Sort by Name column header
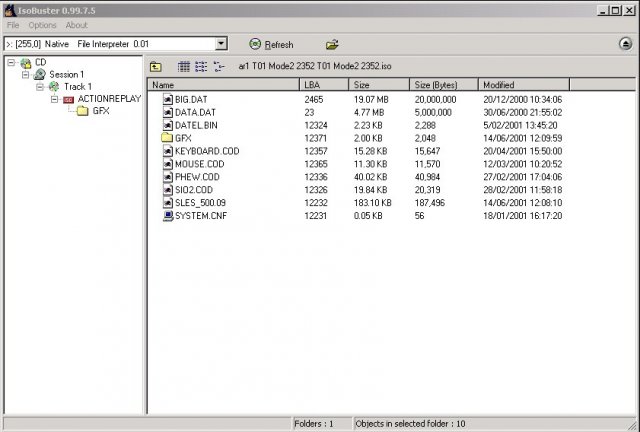 [224, 85]
